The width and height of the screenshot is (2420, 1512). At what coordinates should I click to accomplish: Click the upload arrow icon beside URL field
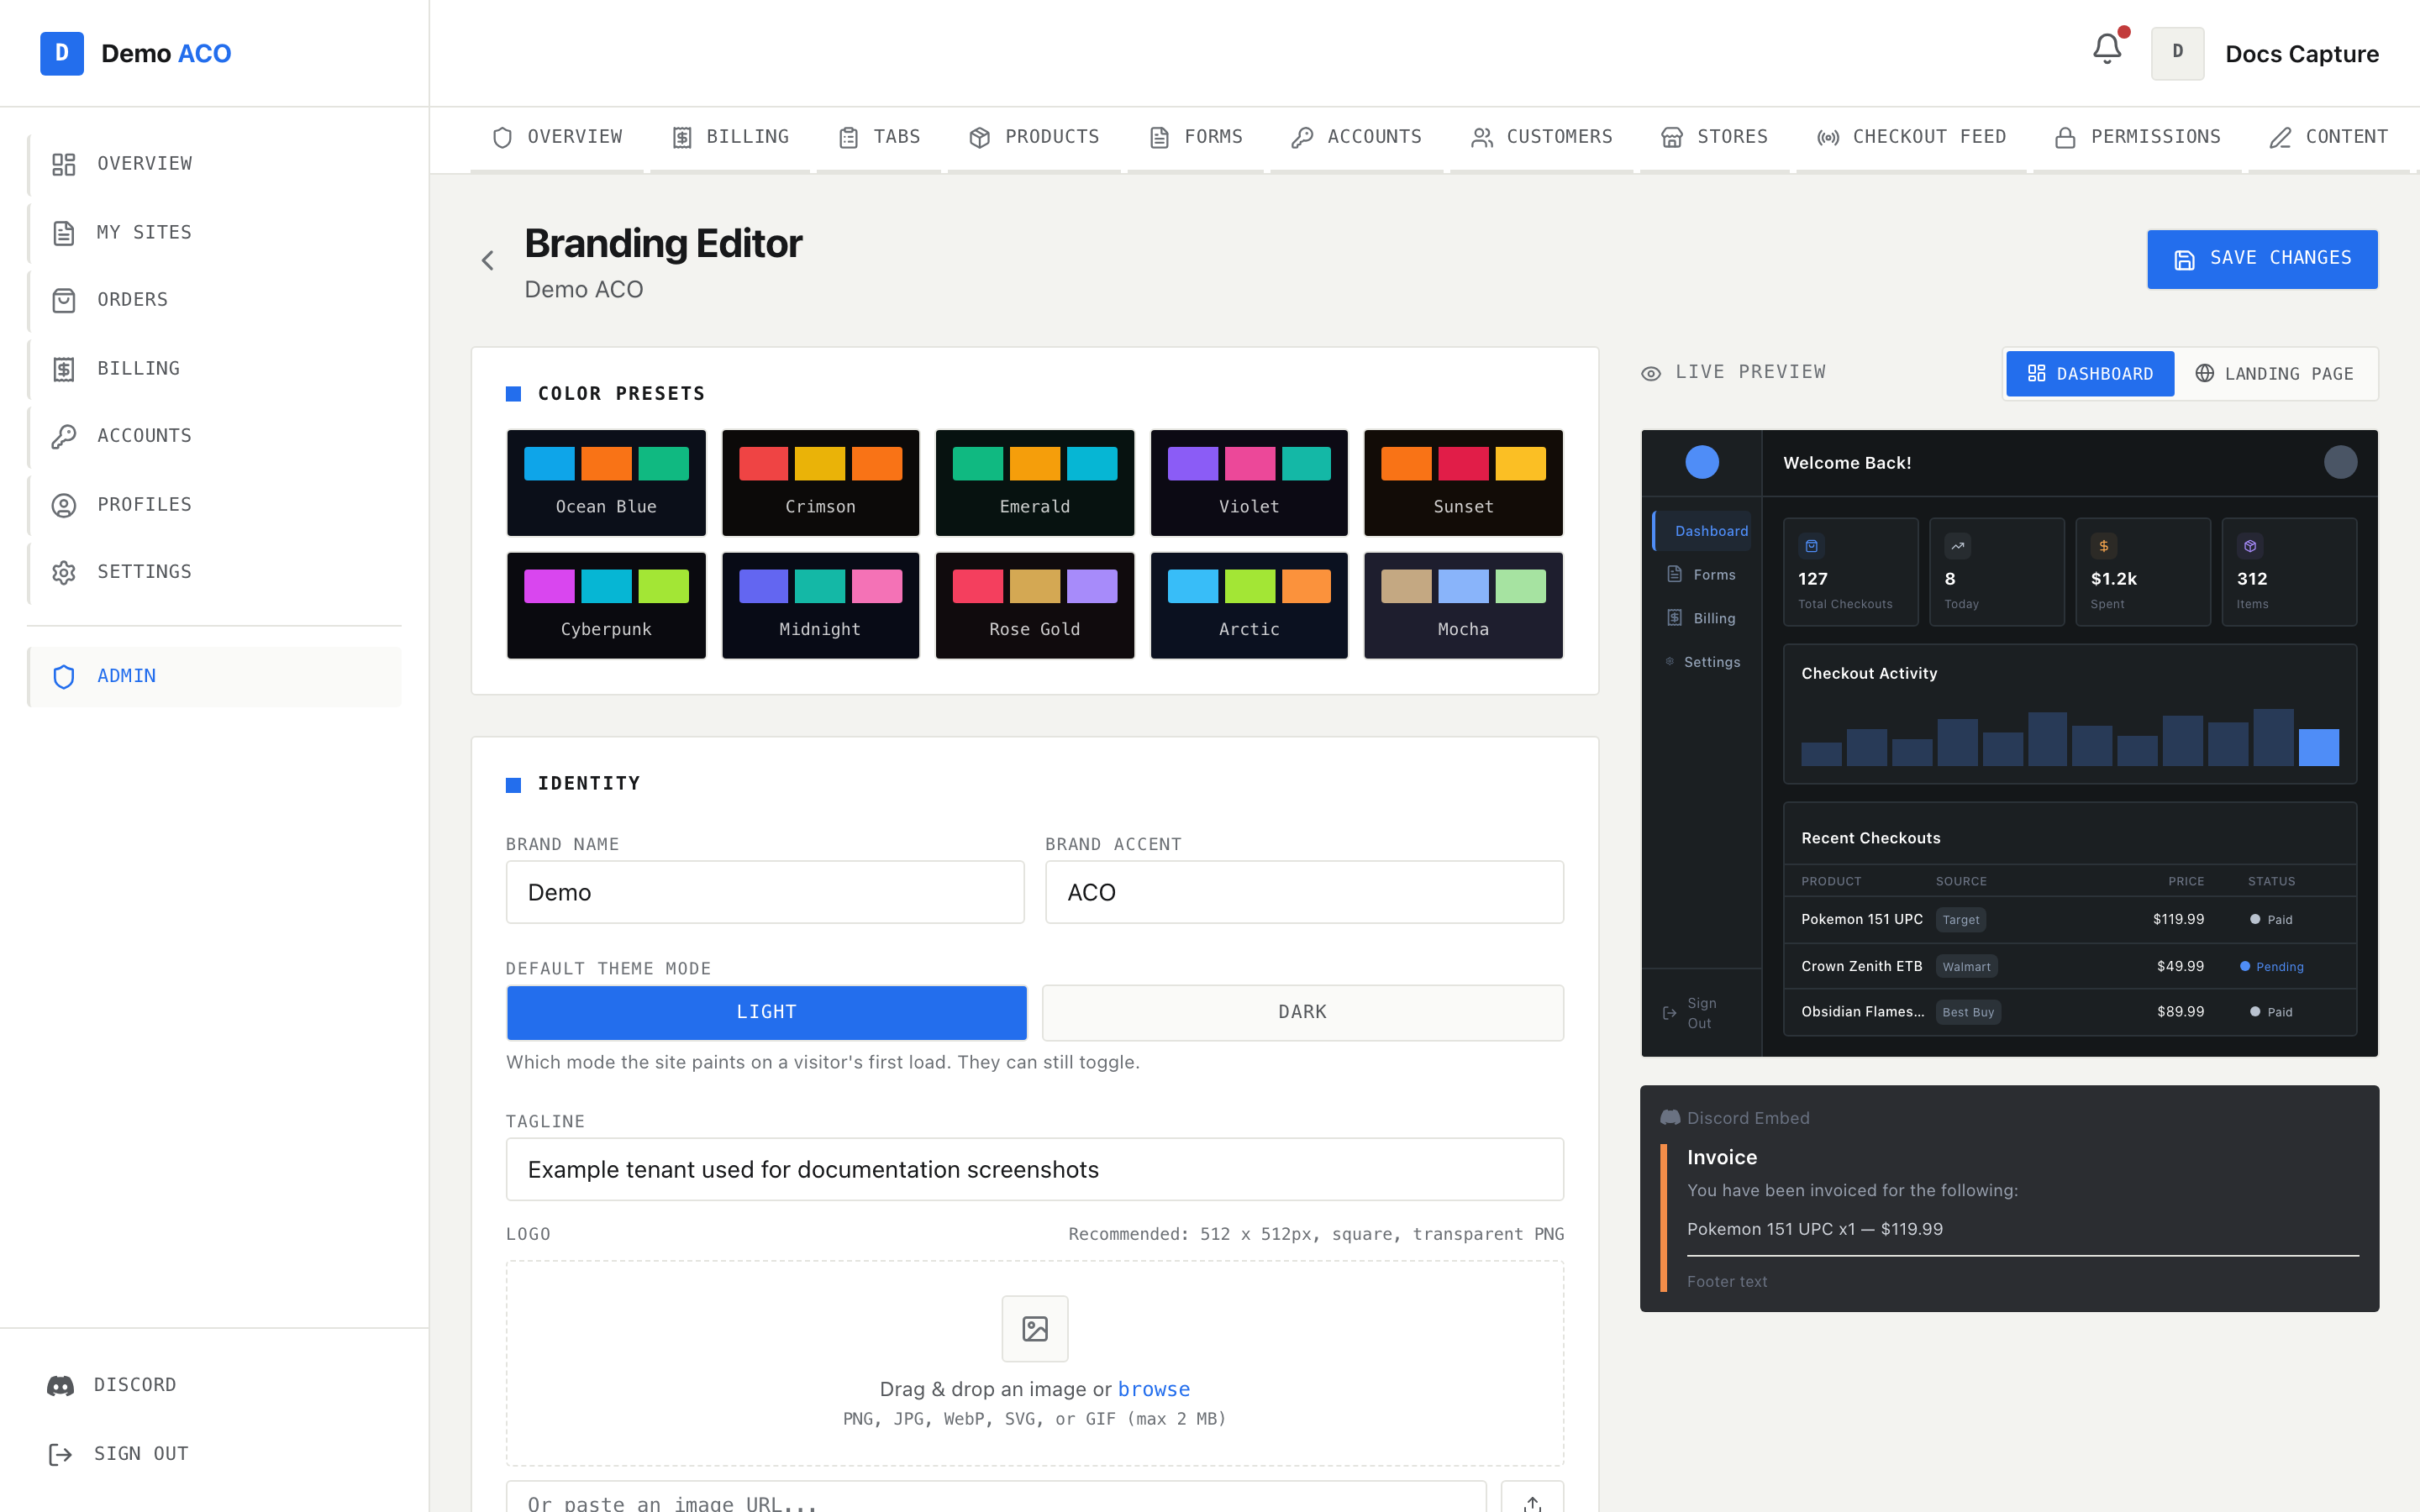click(1532, 1502)
